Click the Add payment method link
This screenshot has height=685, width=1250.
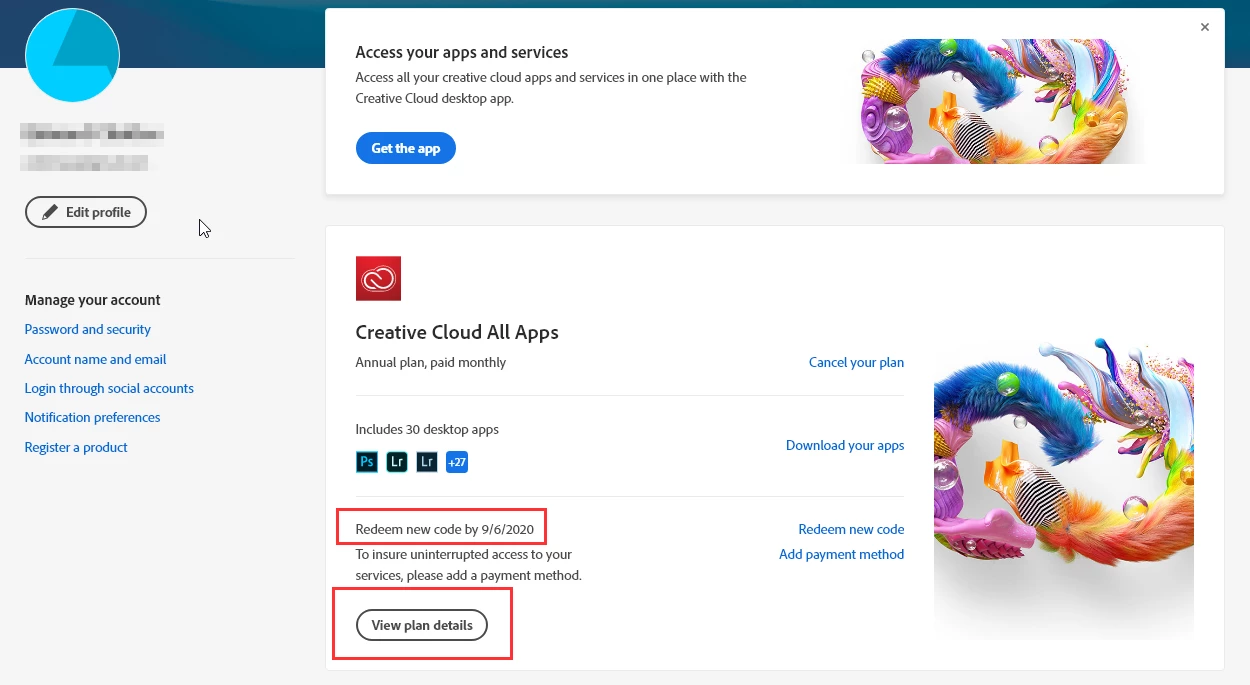[x=842, y=554]
